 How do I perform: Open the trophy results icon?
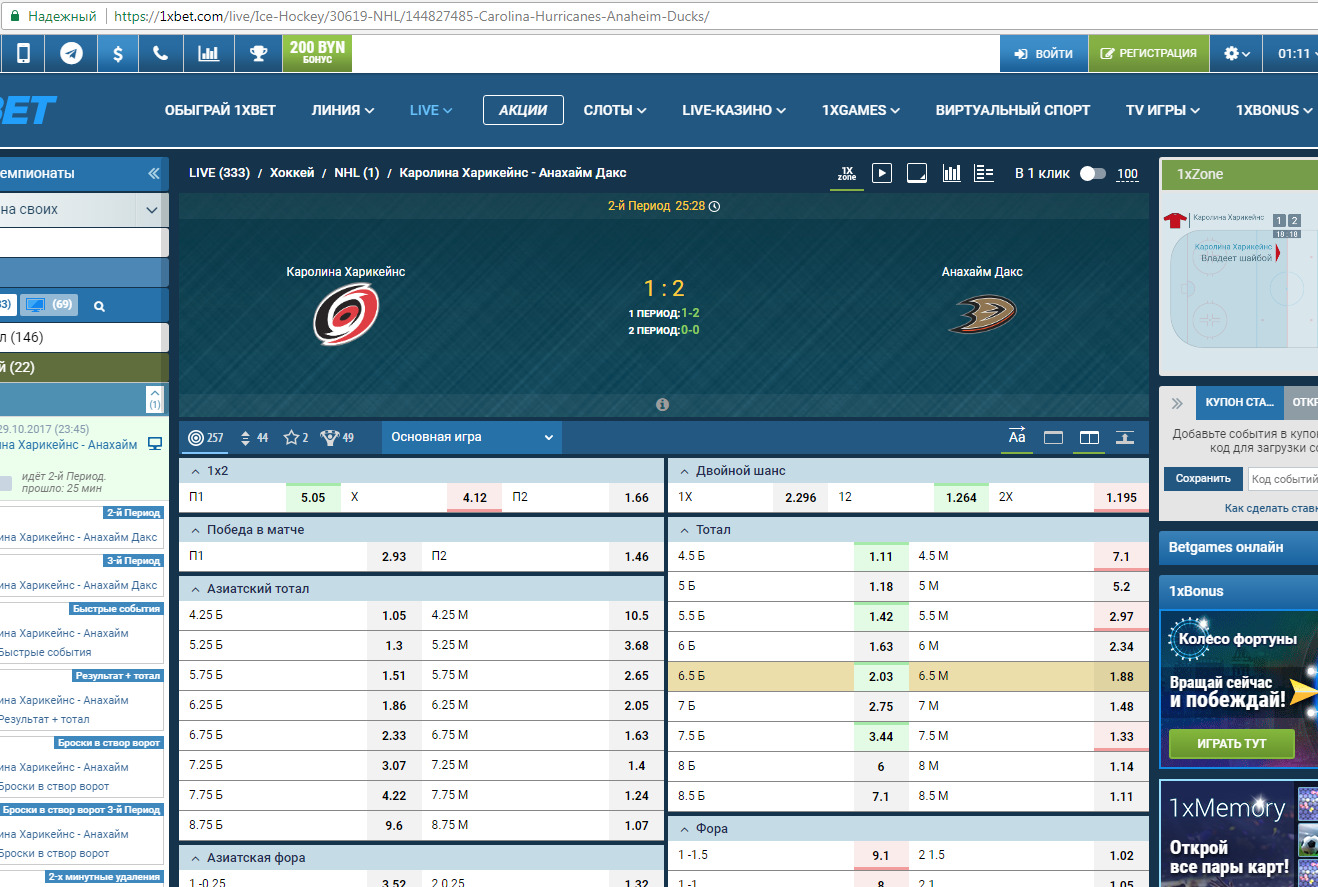pos(258,53)
